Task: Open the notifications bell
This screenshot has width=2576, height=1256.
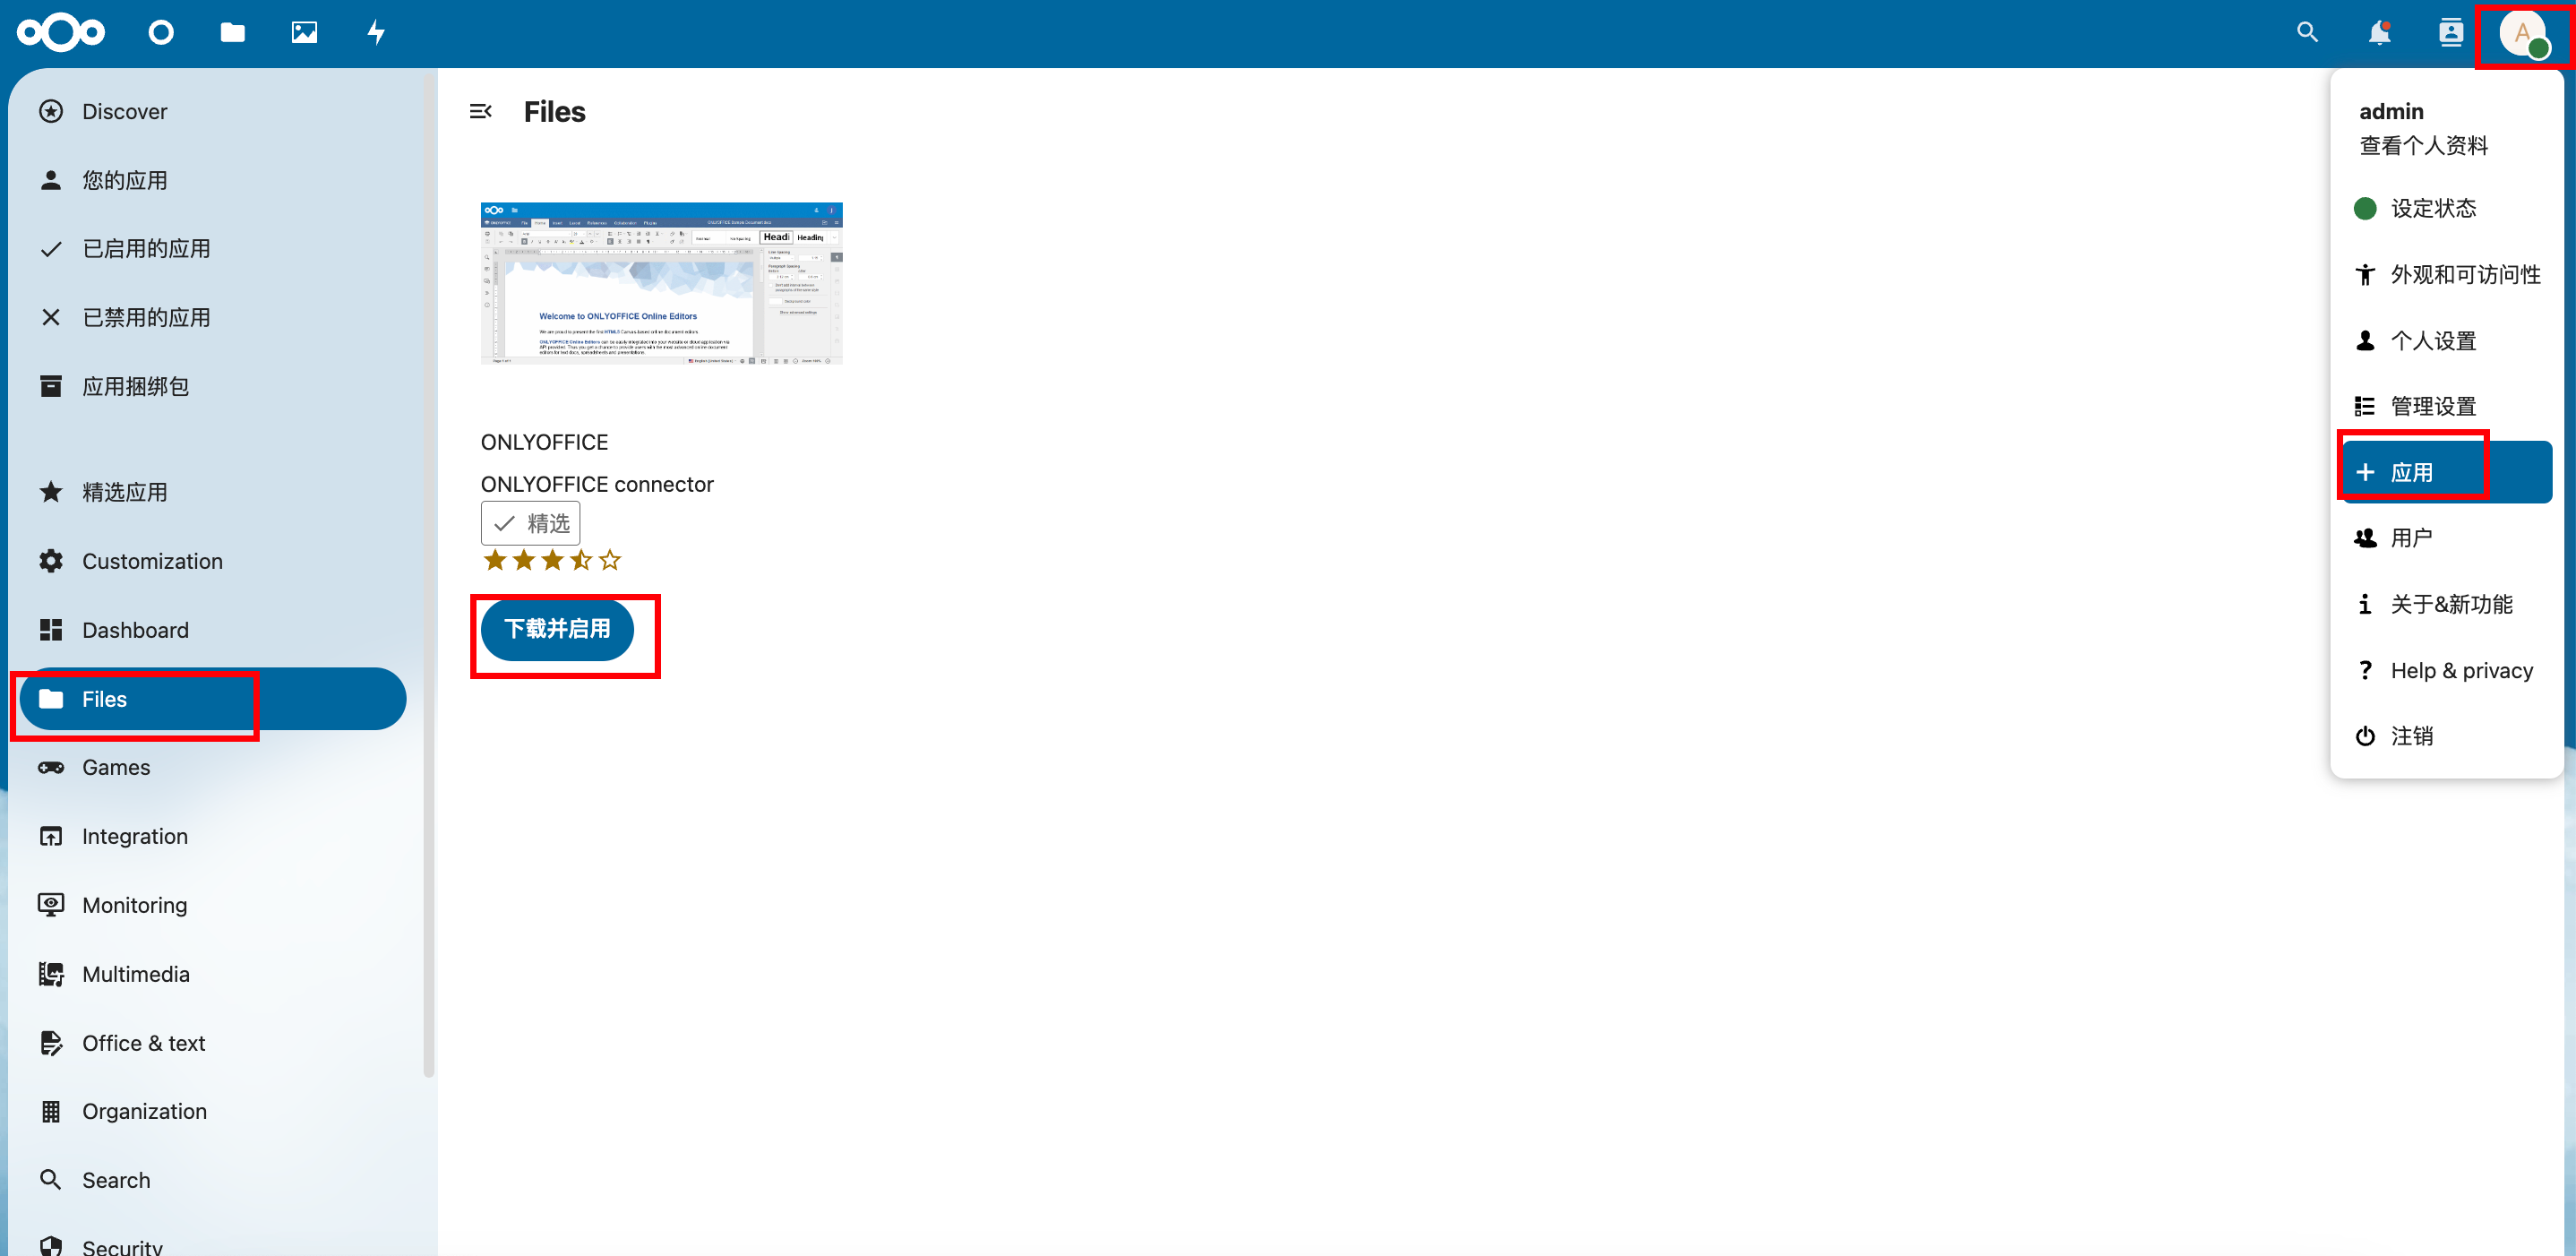Action: (2379, 33)
